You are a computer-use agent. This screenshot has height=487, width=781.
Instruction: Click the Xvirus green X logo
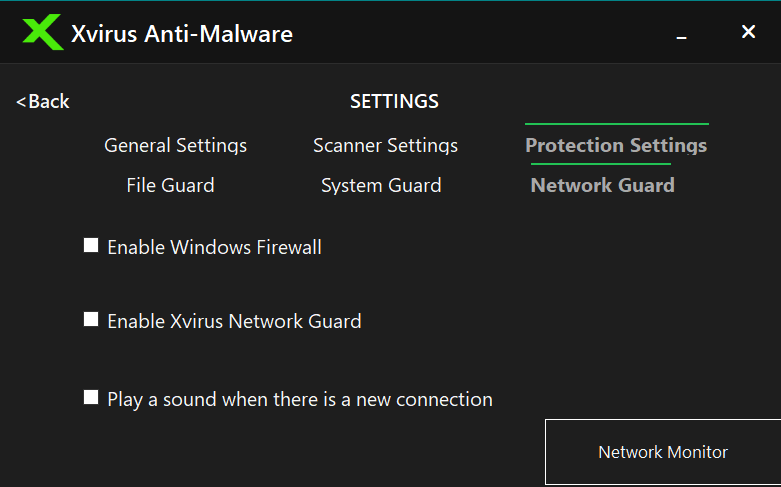tap(43, 32)
